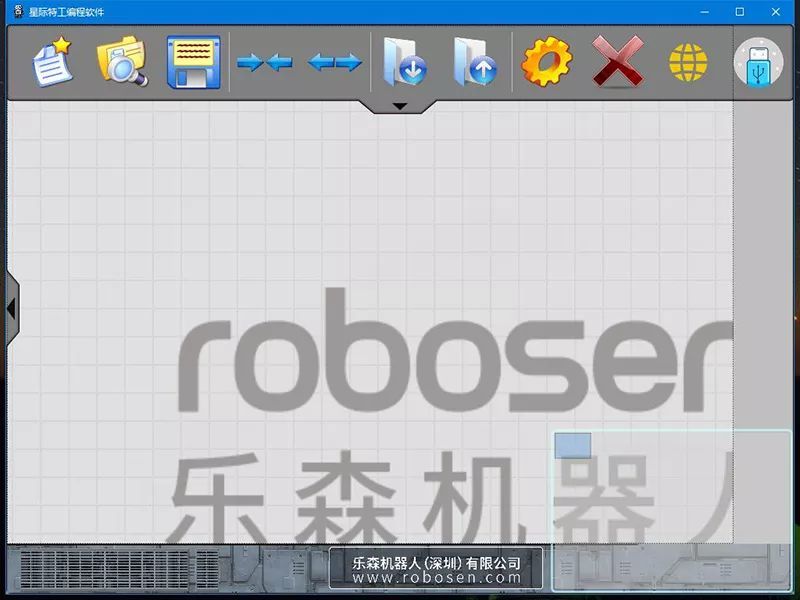
Task: Open the www.robosen.com link
Action: (436, 578)
